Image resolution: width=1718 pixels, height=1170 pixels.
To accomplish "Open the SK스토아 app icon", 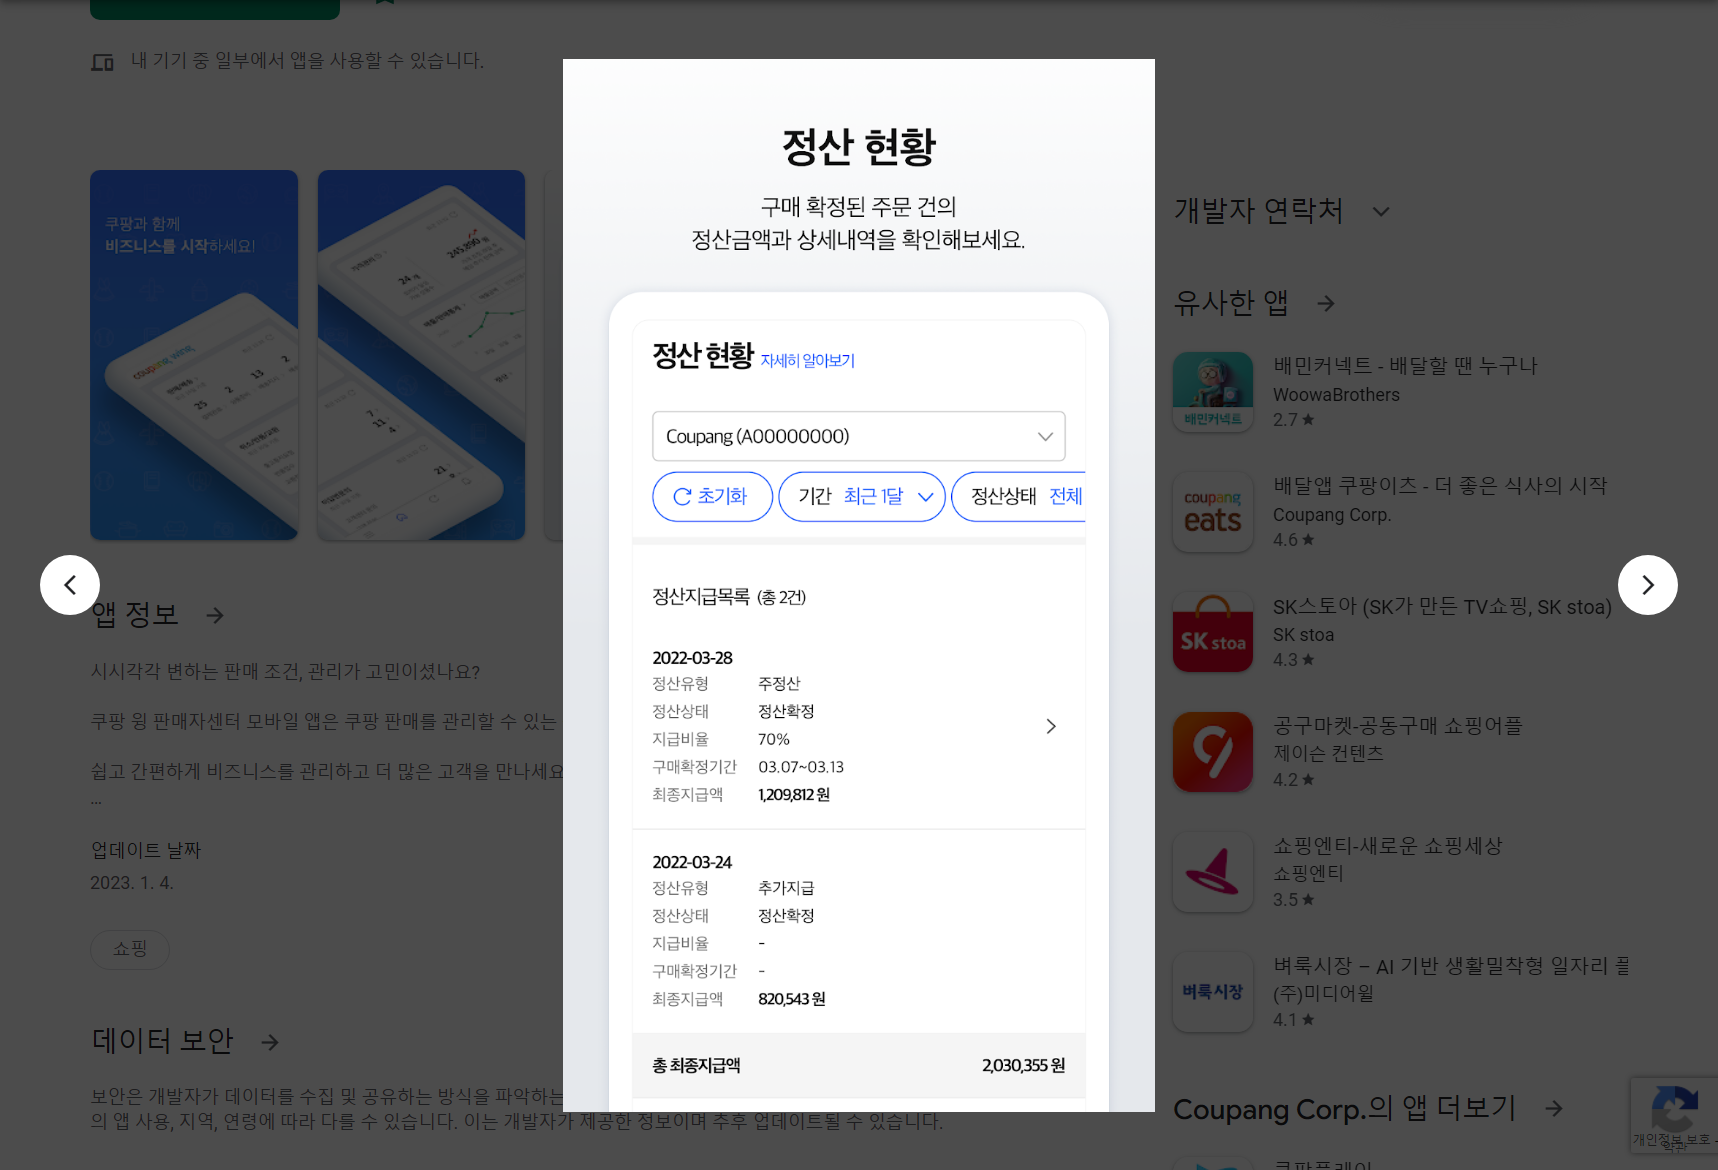I will tap(1212, 631).
